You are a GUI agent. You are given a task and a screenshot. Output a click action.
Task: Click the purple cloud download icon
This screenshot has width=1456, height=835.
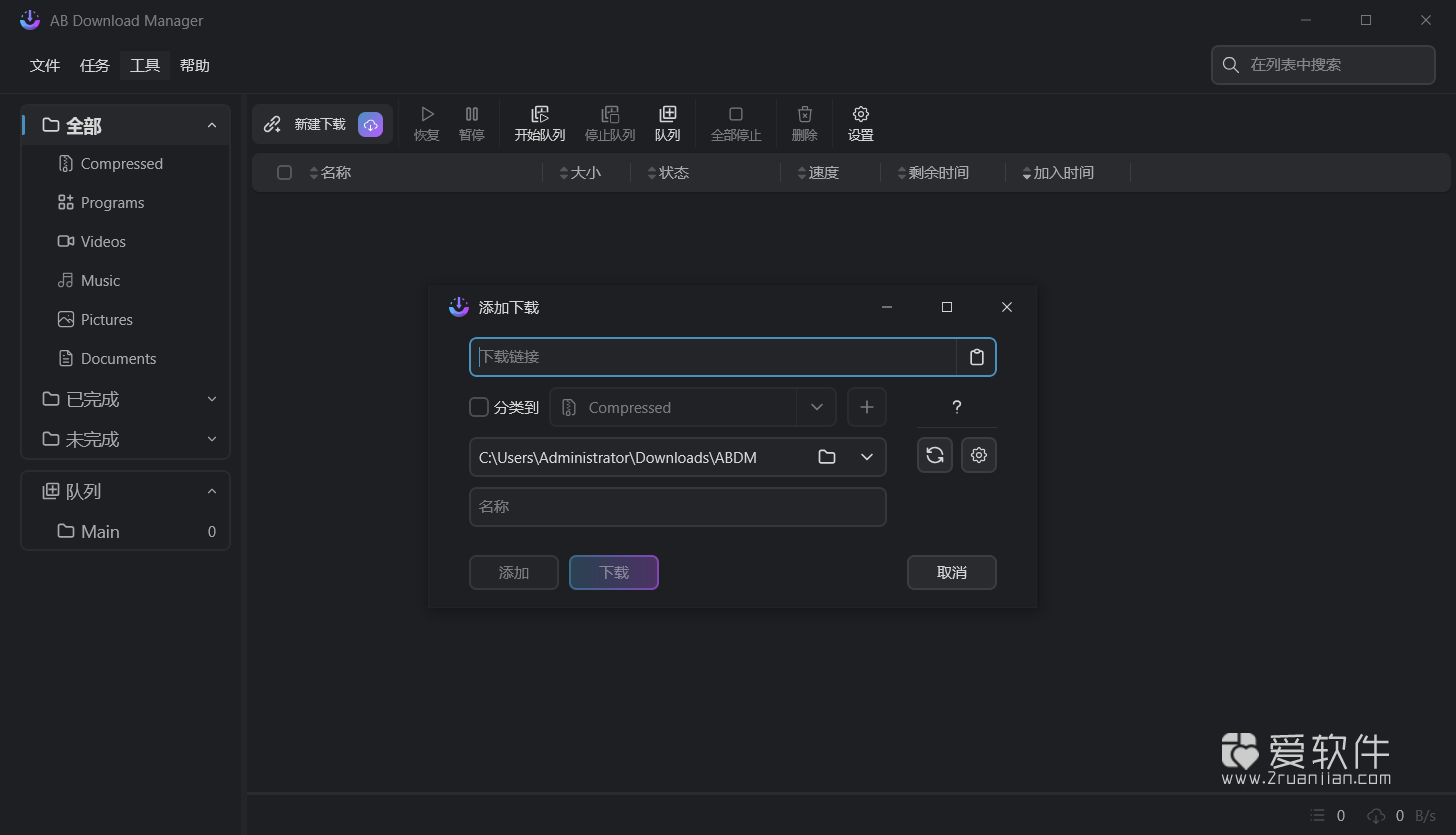[371, 124]
